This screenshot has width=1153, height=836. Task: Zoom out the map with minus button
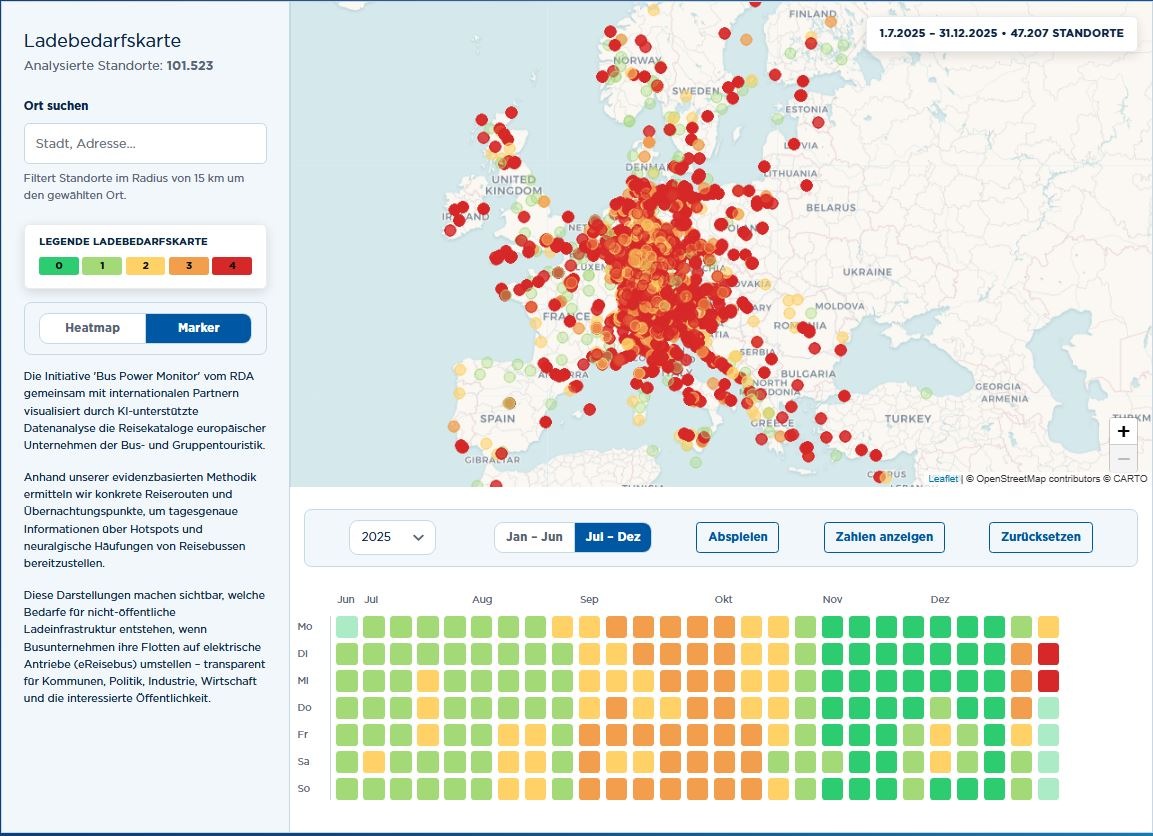(1123, 458)
